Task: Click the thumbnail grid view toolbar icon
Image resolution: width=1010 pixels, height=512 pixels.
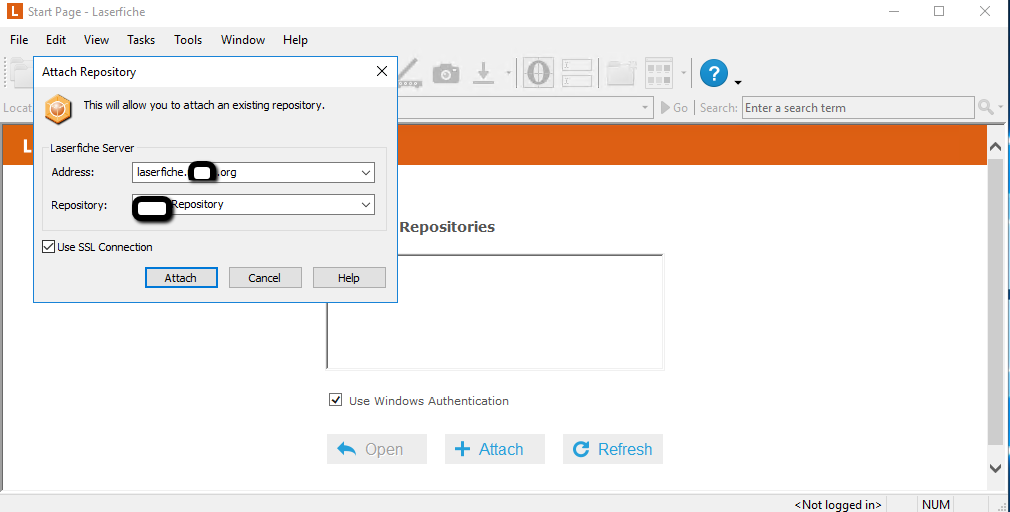Action: pos(659,73)
